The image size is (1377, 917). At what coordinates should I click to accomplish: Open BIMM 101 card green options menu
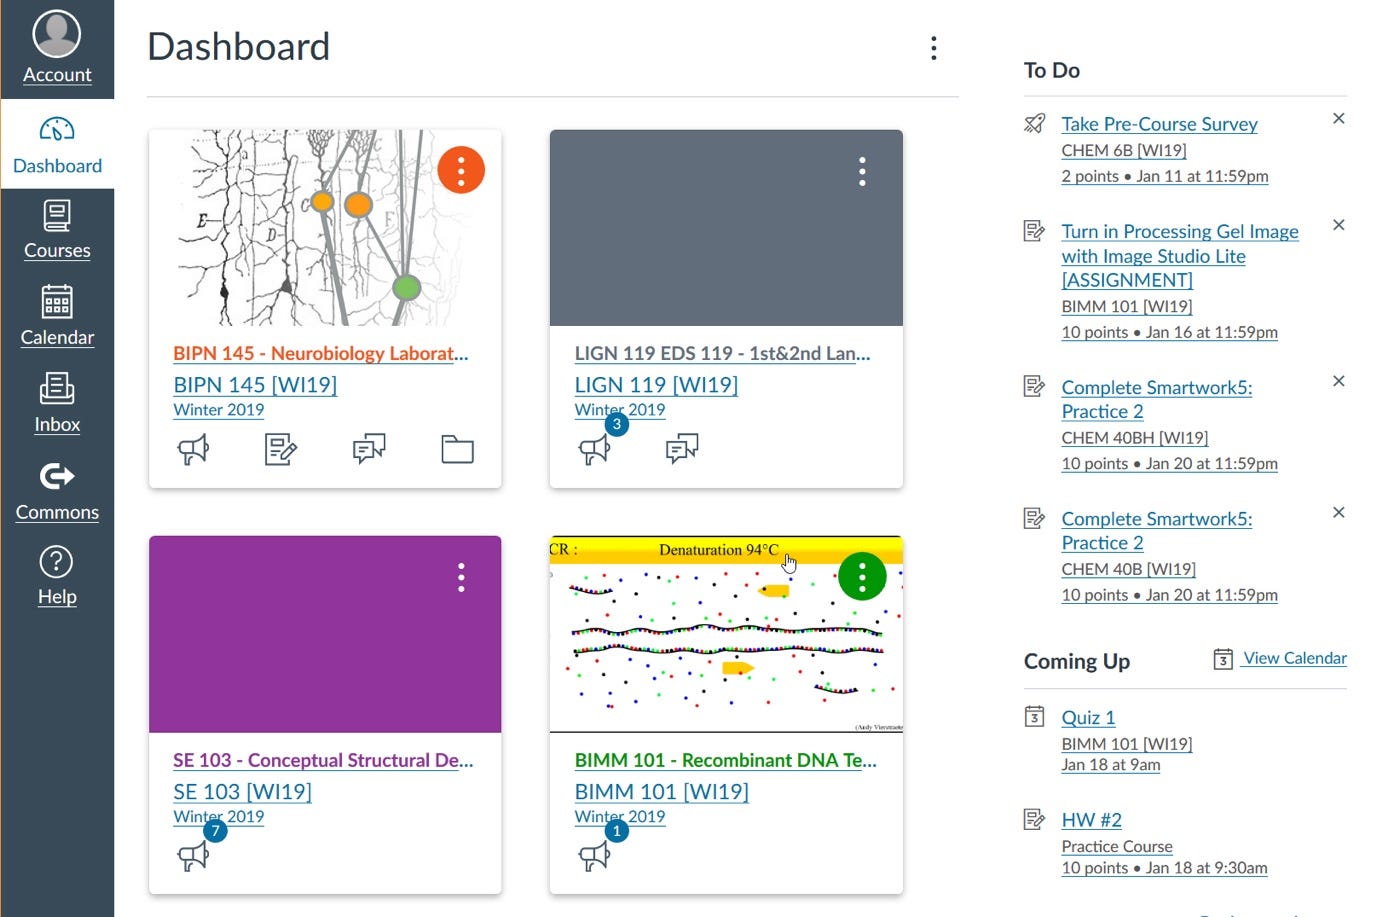(862, 576)
